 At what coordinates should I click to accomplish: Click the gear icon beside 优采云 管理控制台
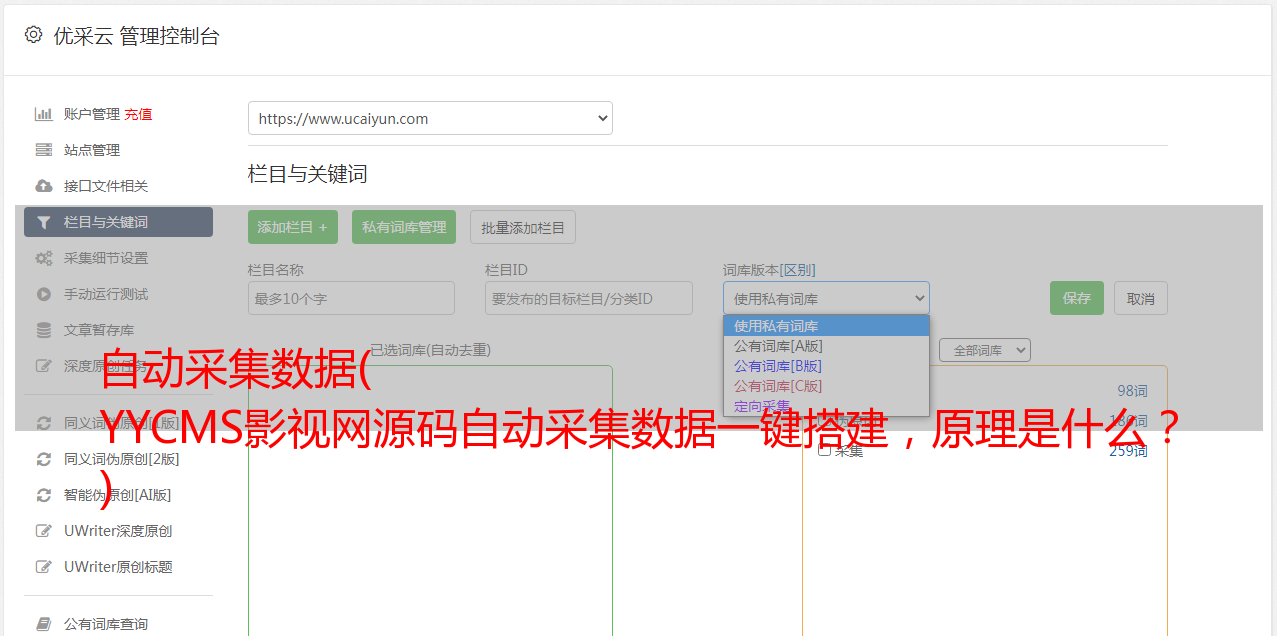pyautogui.click(x=33, y=35)
